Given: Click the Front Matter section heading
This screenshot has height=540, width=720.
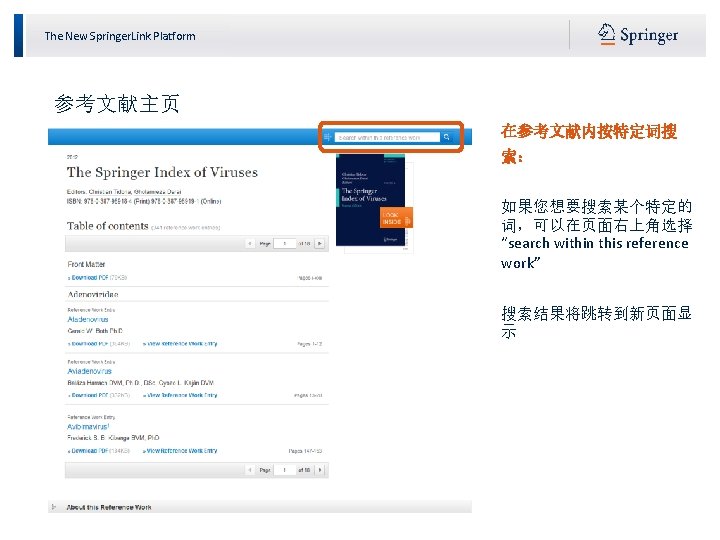Looking at the screenshot, I should 86,264.
